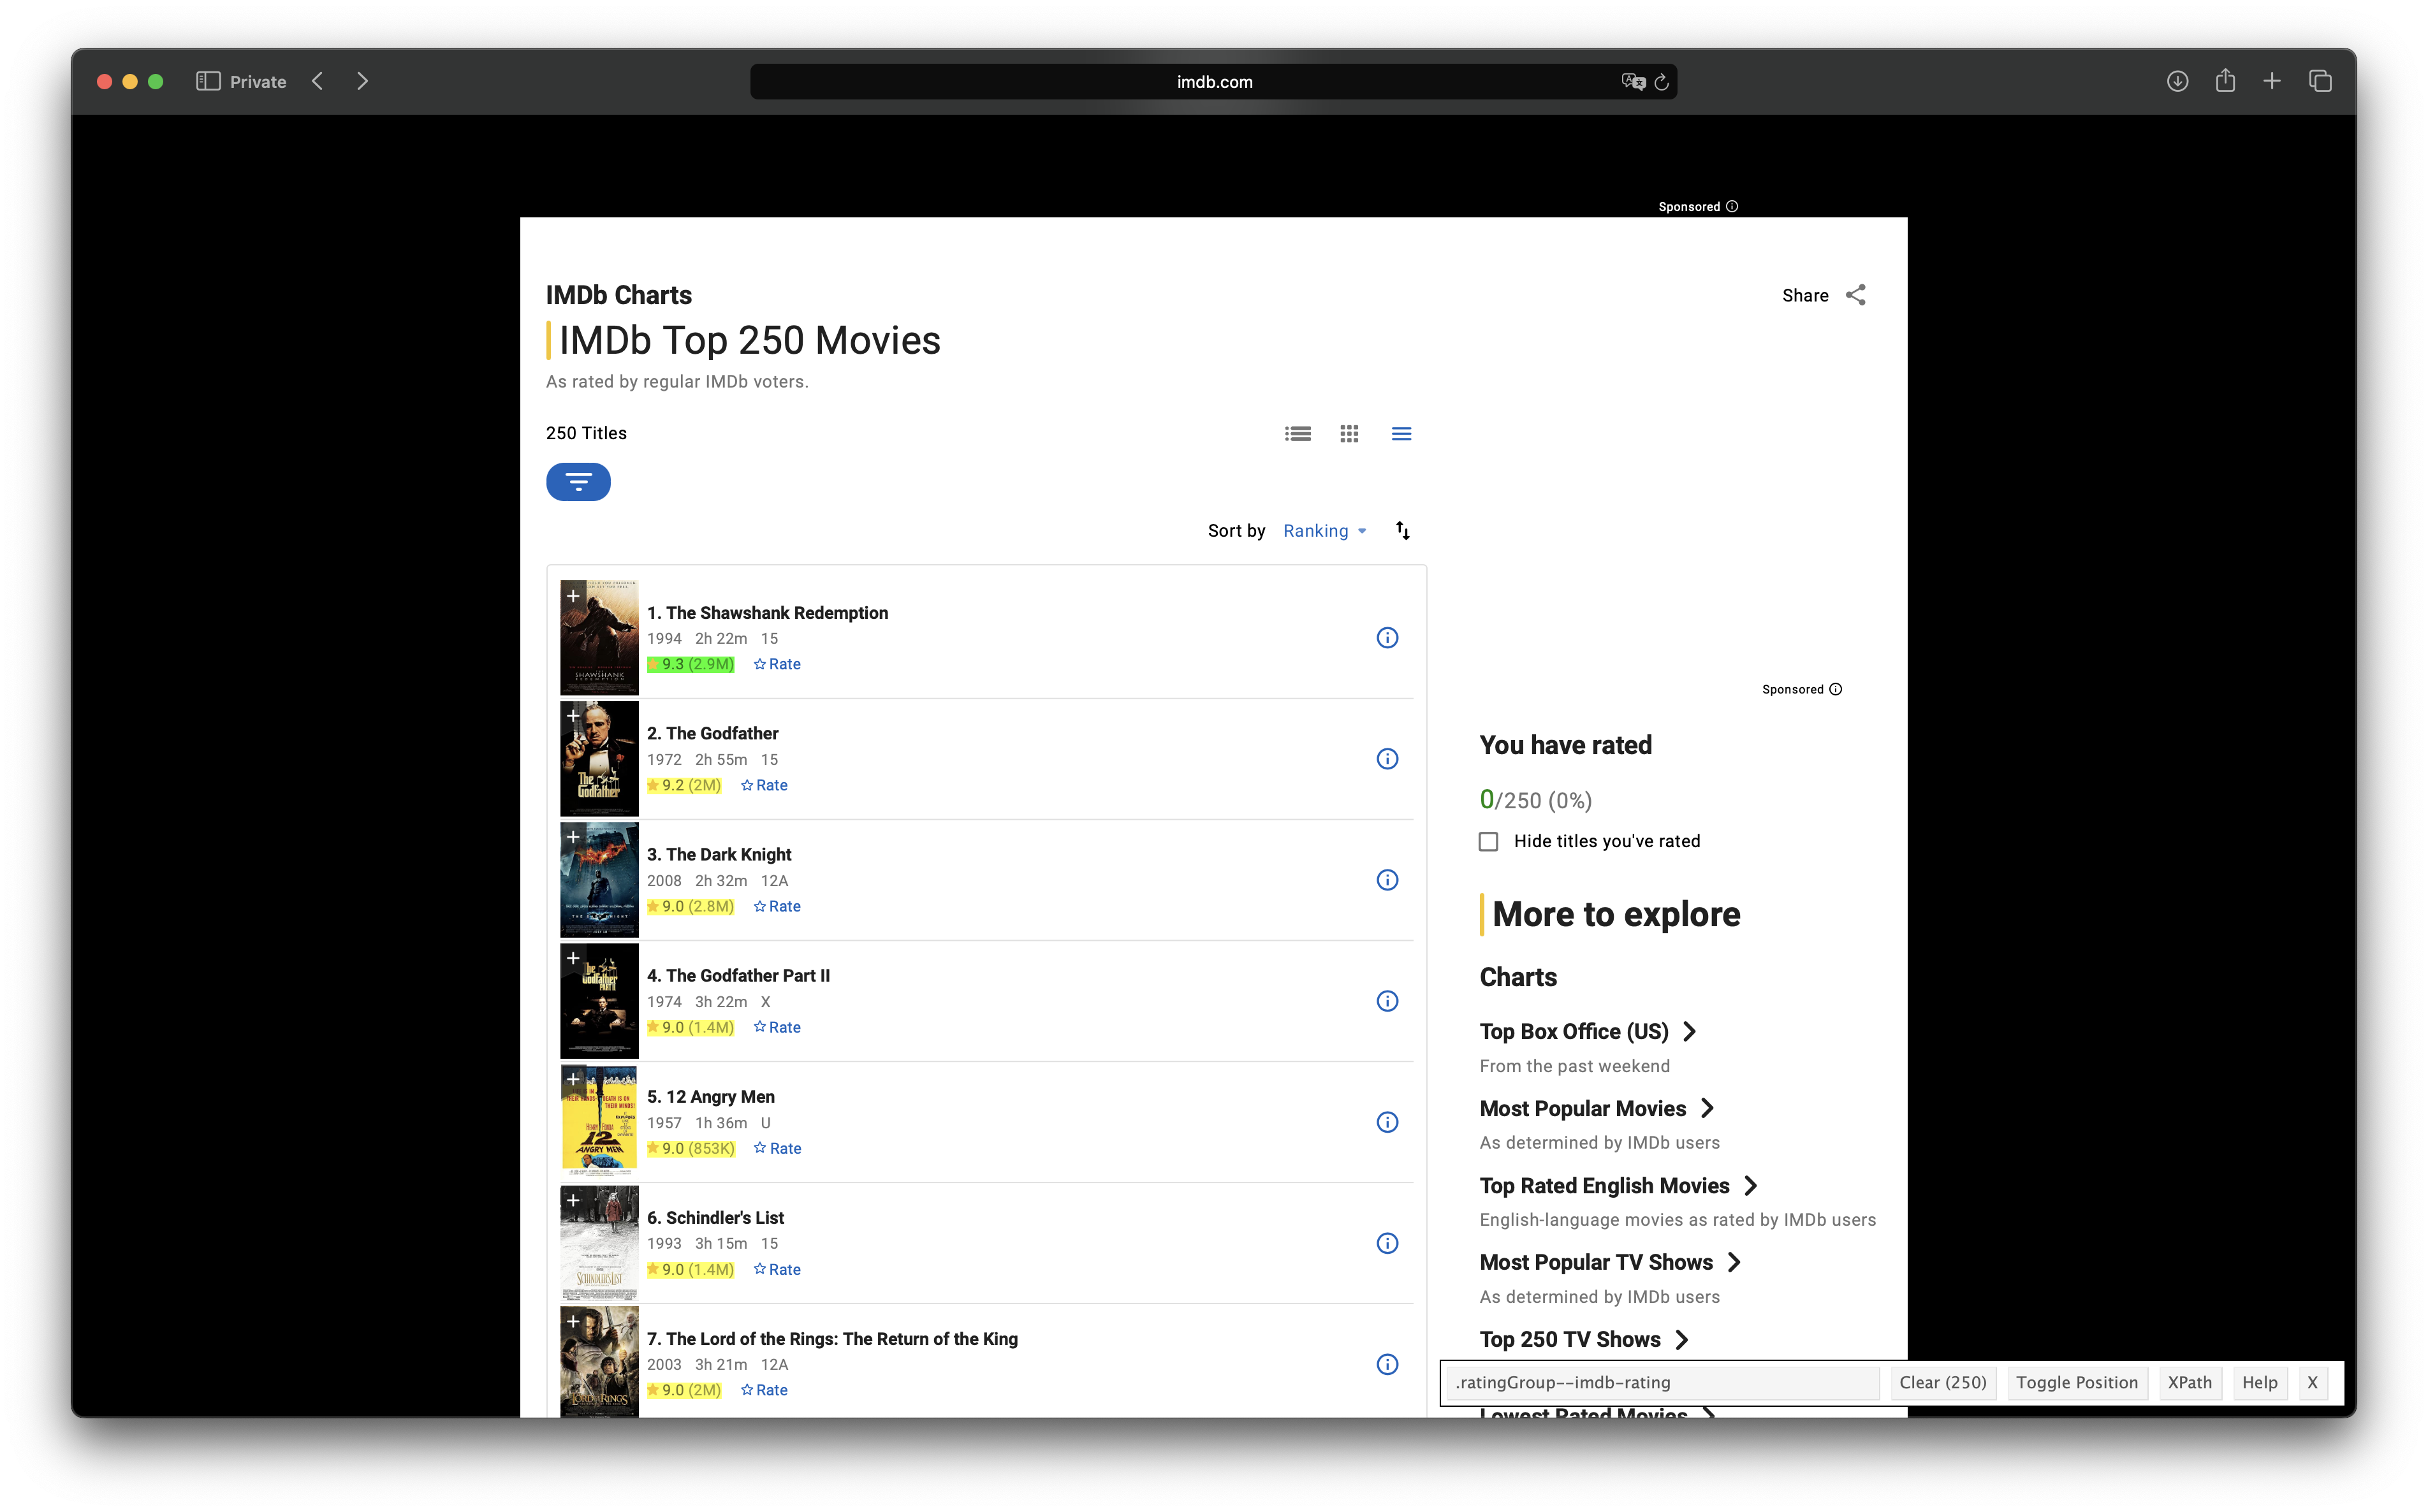Toggle Position of selector bar
Viewport: 2428px width, 1512px height.
(2077, 1382)
